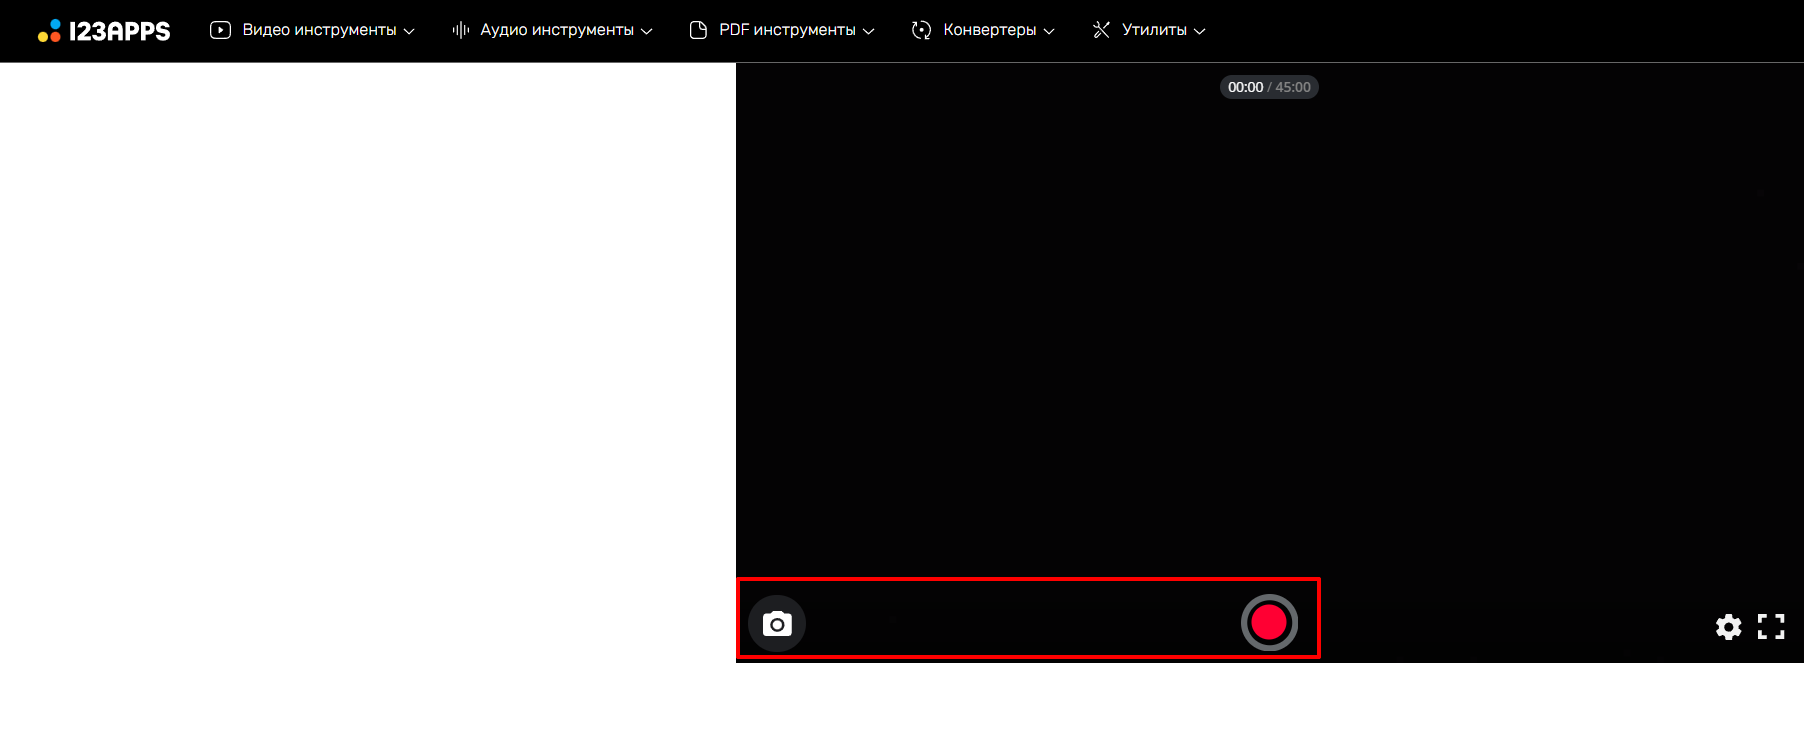Open the Конвертеры menu
The width and height of the screenshot is (1804, 739).
tap(983, 30)
